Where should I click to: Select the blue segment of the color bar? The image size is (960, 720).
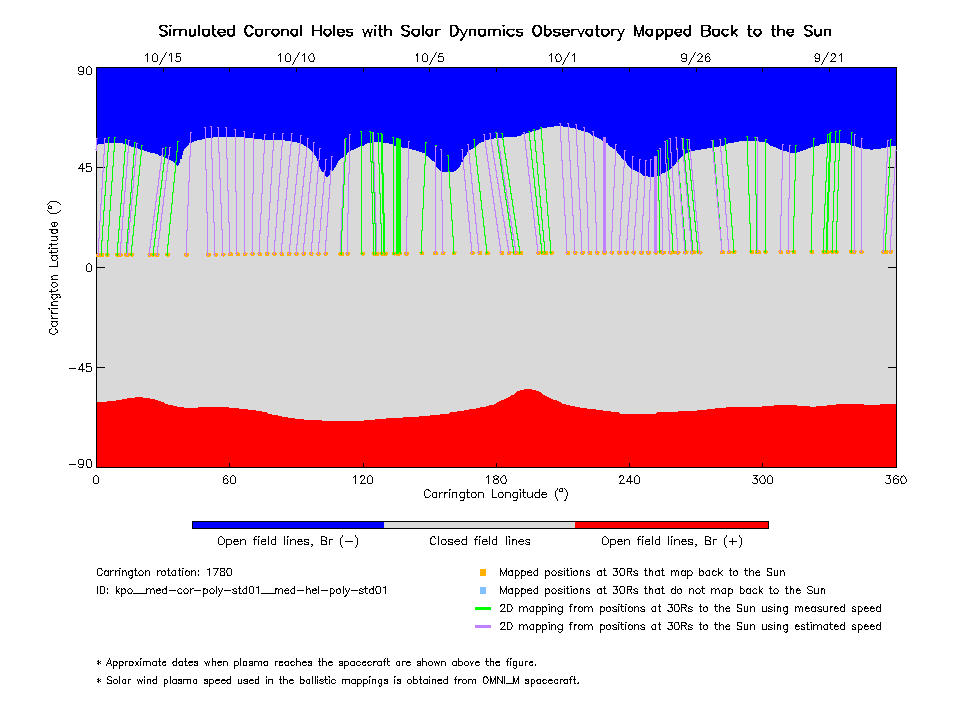coord(288,524)
